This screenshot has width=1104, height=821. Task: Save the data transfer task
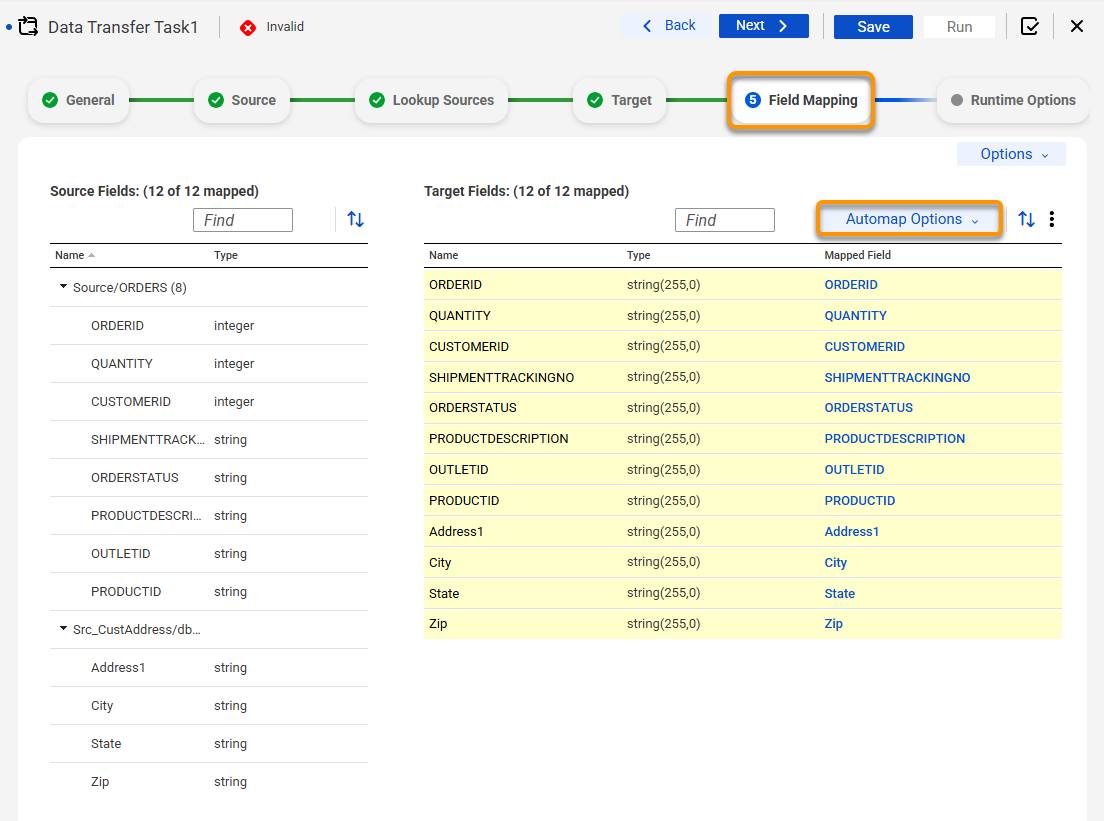(x=873, y=27)
